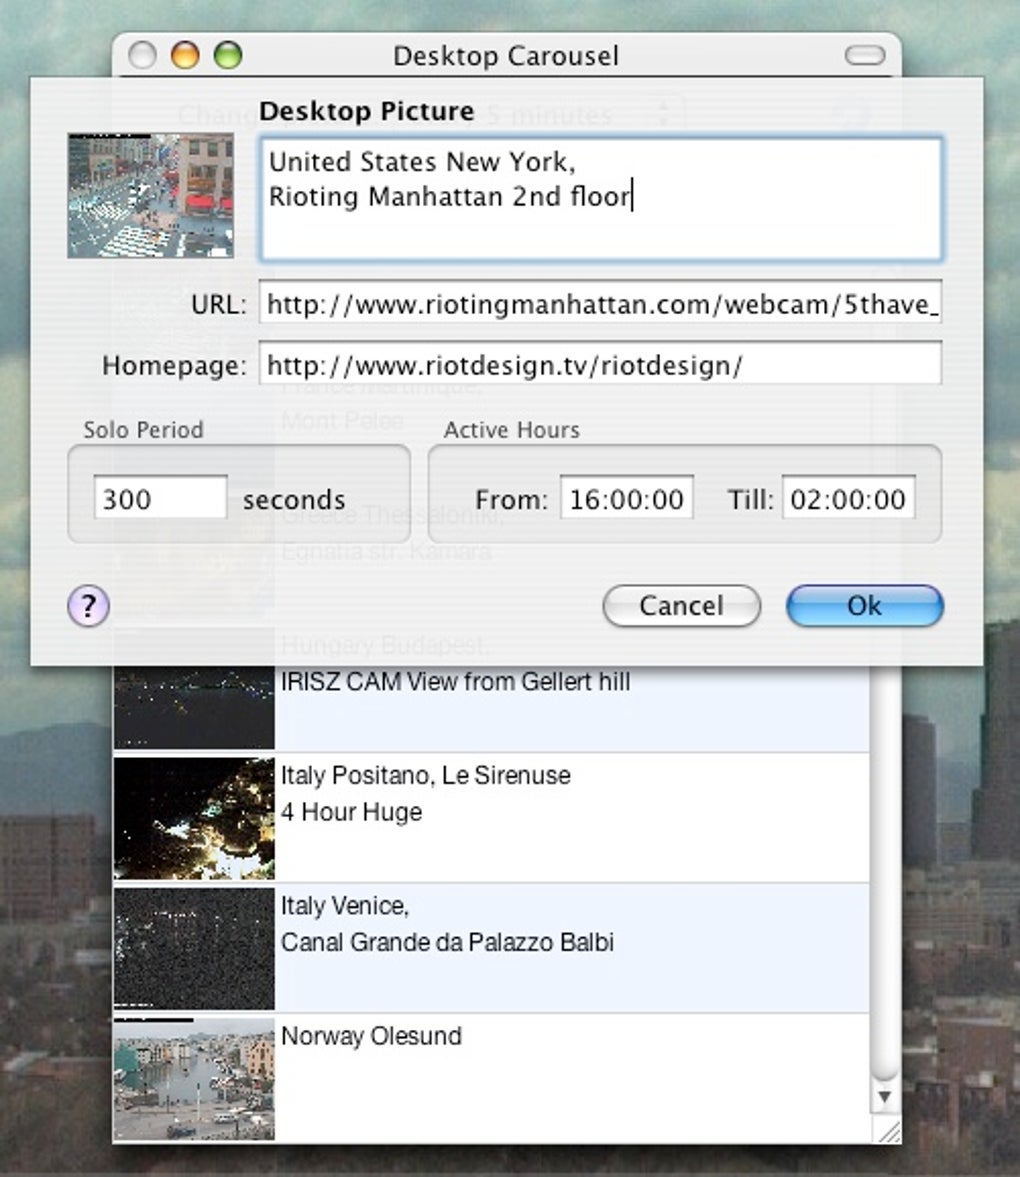Click the desktop picture description text box

598,197
